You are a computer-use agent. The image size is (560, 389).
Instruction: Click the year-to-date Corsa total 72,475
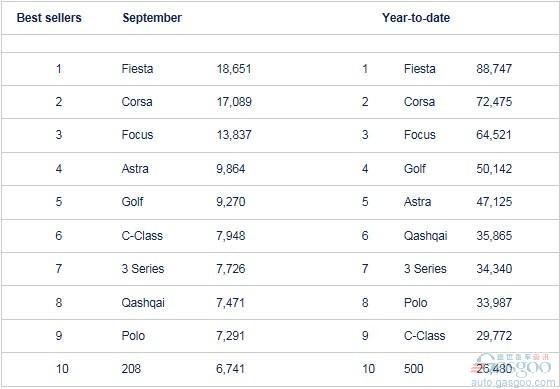(x=494, y=102)
